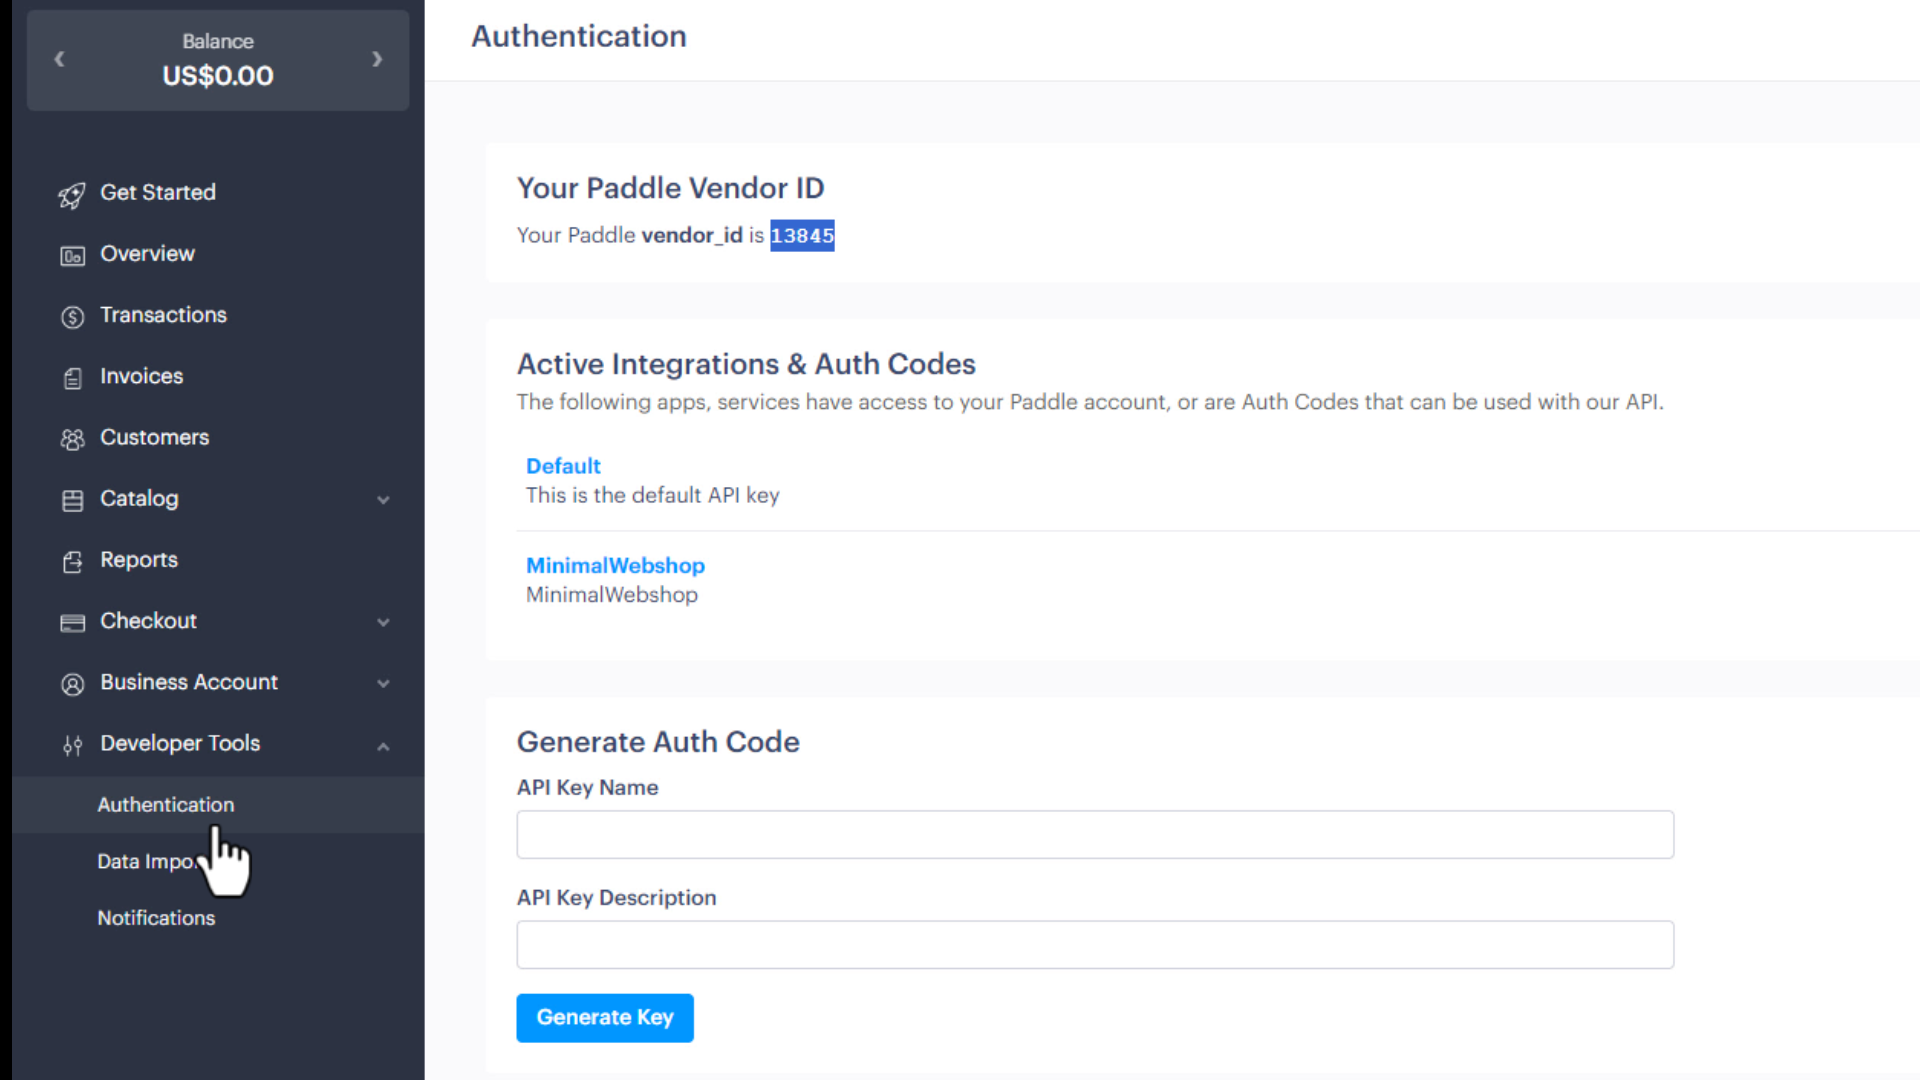Click the Developer Tools menu label
The image size is (1920, 1080).
180,743
